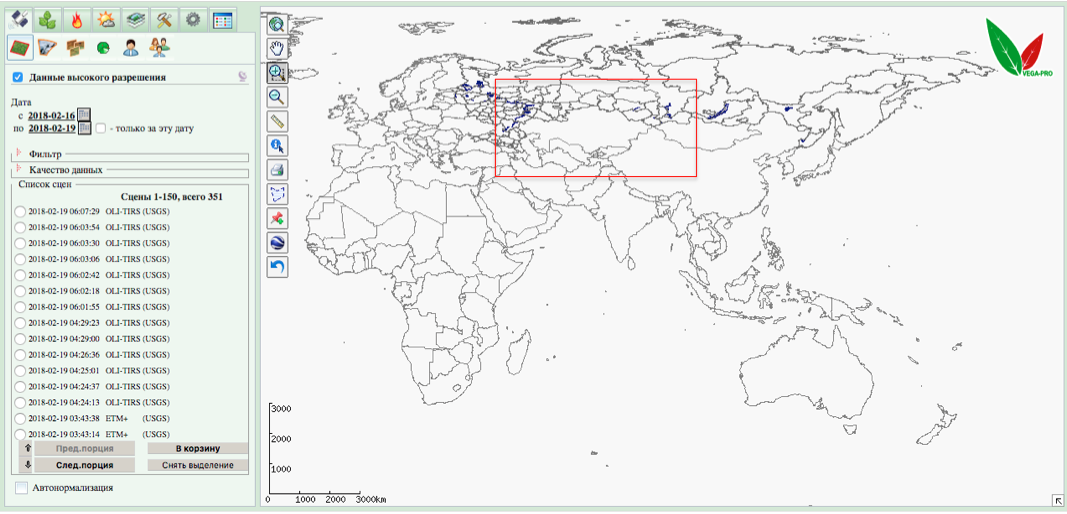Viewport: 1067px width, 514px height.
Task: Uncheck Данные высокого разрешения checkbox
Action: pyautogui.click(x=17, y=77)
